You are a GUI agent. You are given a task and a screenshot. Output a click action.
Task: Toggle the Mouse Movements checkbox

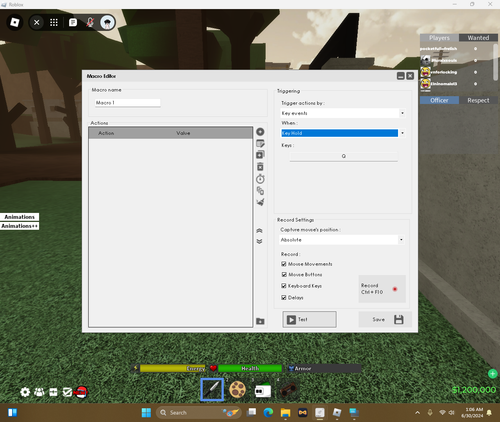tap(284, 264)
